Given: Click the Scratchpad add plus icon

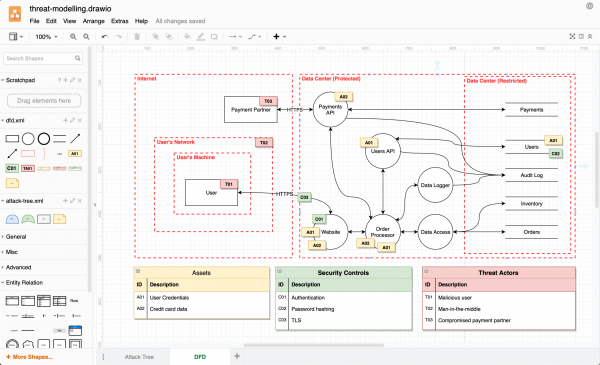Looking at the screenshot, I should pyautogui.click(x=65, y=80).
